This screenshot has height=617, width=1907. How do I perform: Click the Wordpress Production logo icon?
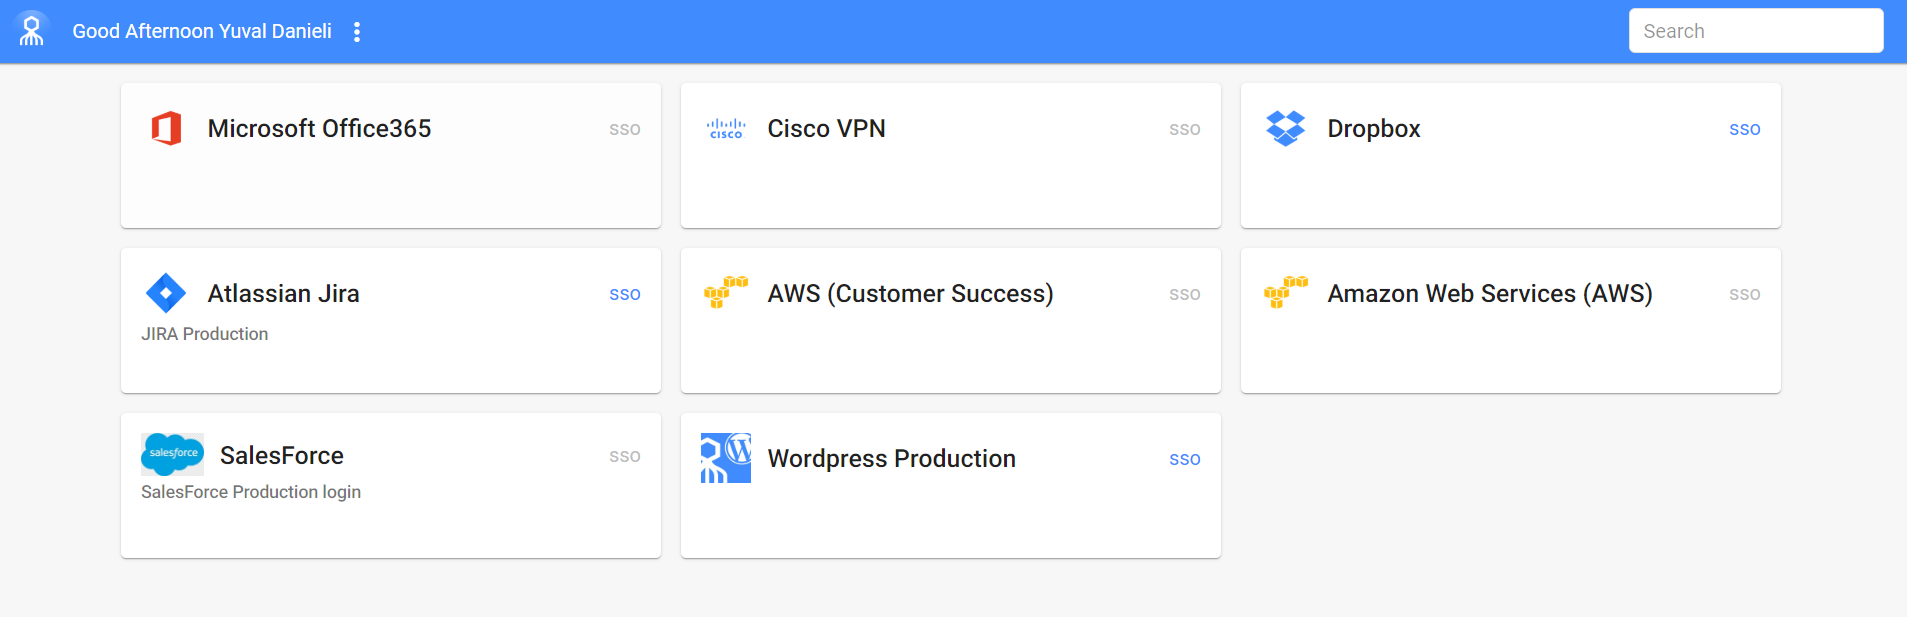click(726, 458)
